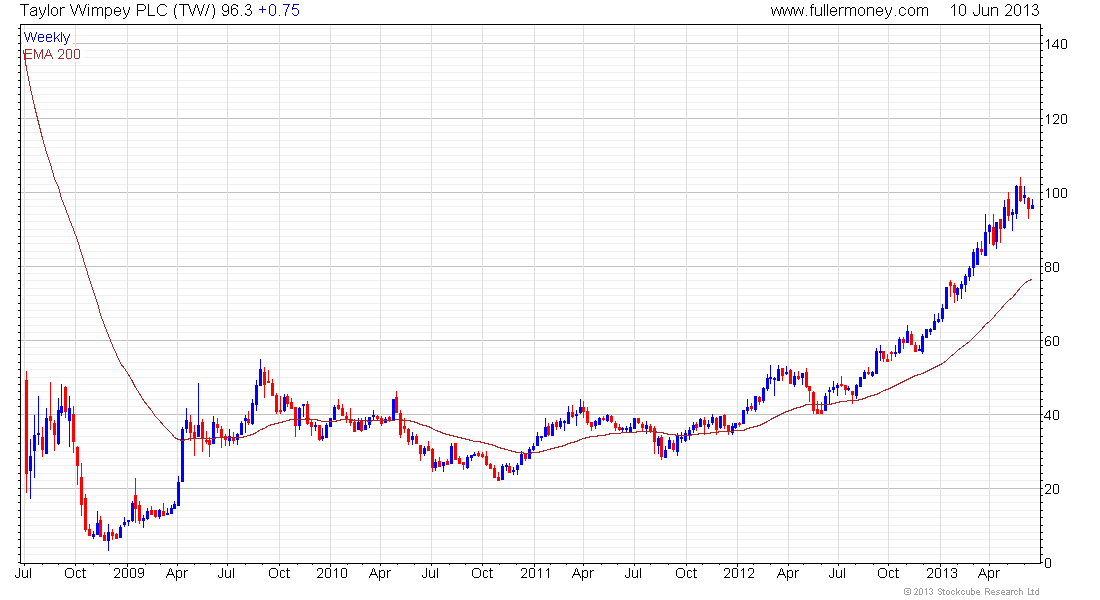1100x600 pixels.
Task: Select the 2012 label on time axis
Action: [x=738, y=574]
